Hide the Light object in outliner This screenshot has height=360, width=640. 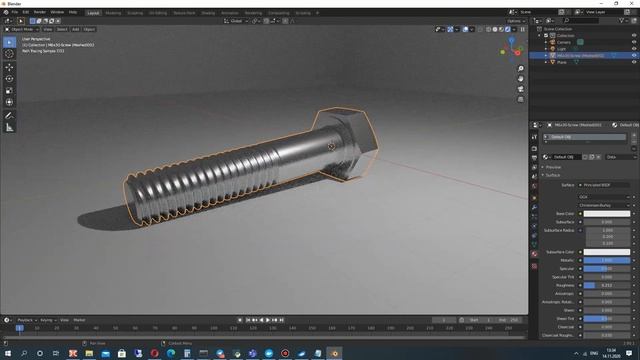click(x=634, y=49)
